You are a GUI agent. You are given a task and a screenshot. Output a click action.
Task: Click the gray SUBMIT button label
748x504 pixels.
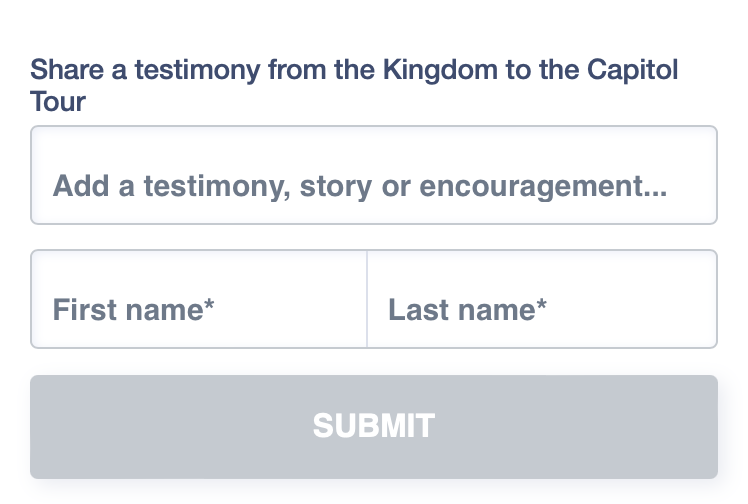[x=373, y=426]
